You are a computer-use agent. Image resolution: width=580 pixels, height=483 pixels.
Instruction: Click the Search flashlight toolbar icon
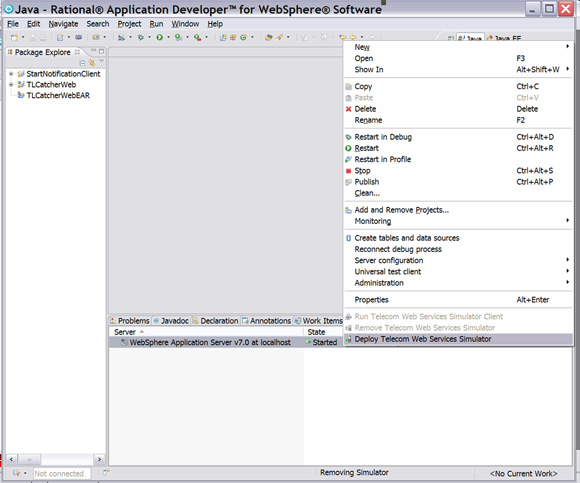point(279,37)
